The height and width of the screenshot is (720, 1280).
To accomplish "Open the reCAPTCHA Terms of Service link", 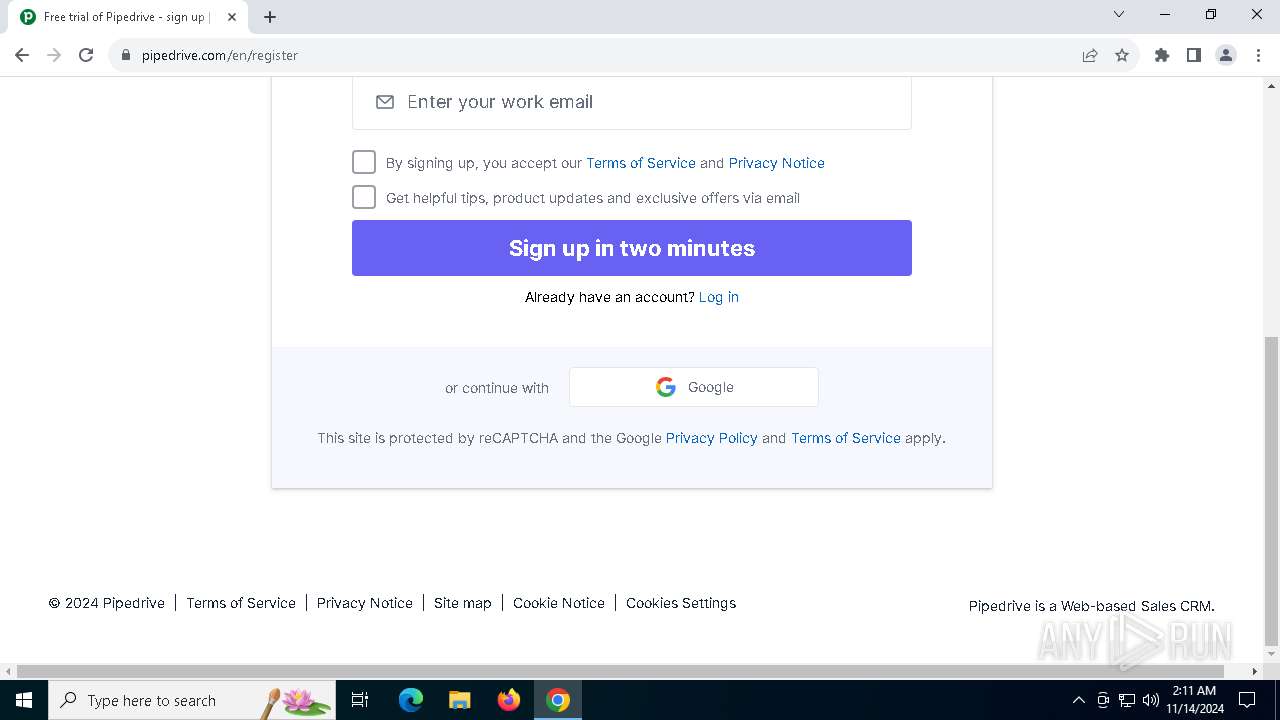I will 846,438.
